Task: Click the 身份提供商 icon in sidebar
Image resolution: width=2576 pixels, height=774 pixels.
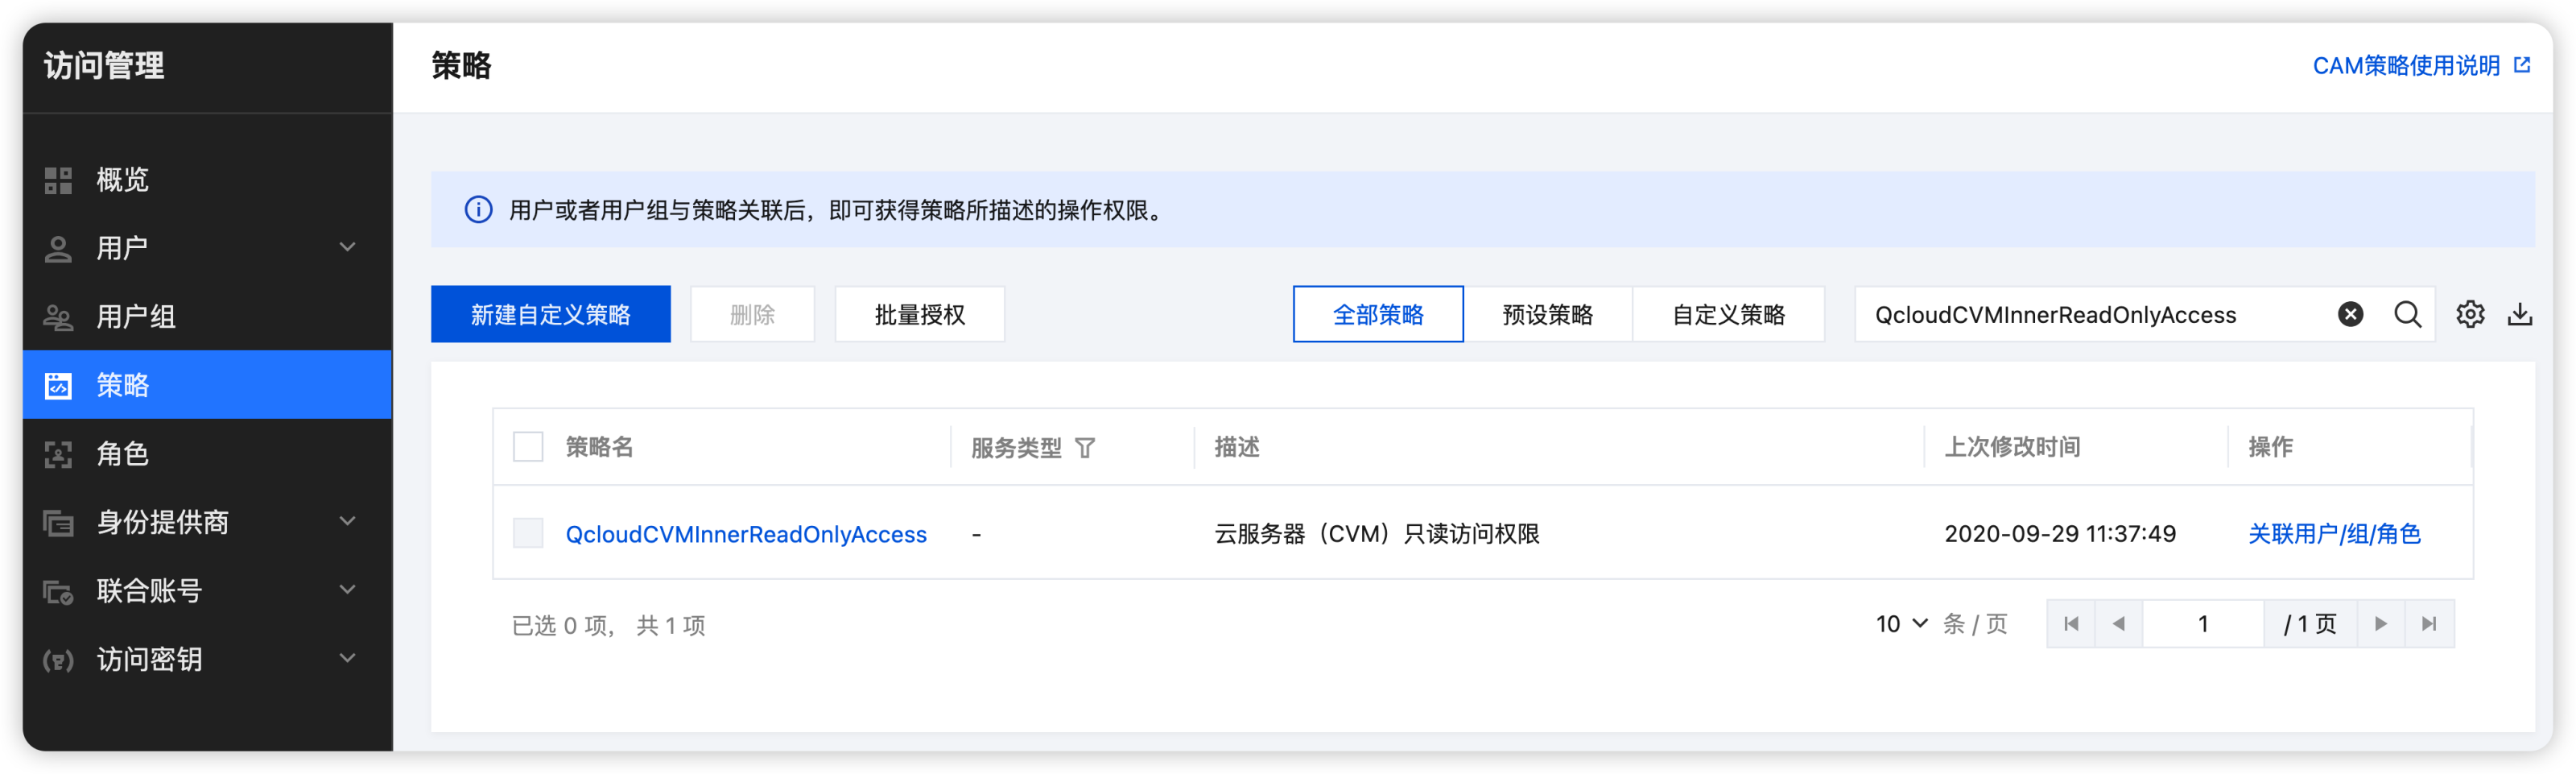Action: click(58, 522)
